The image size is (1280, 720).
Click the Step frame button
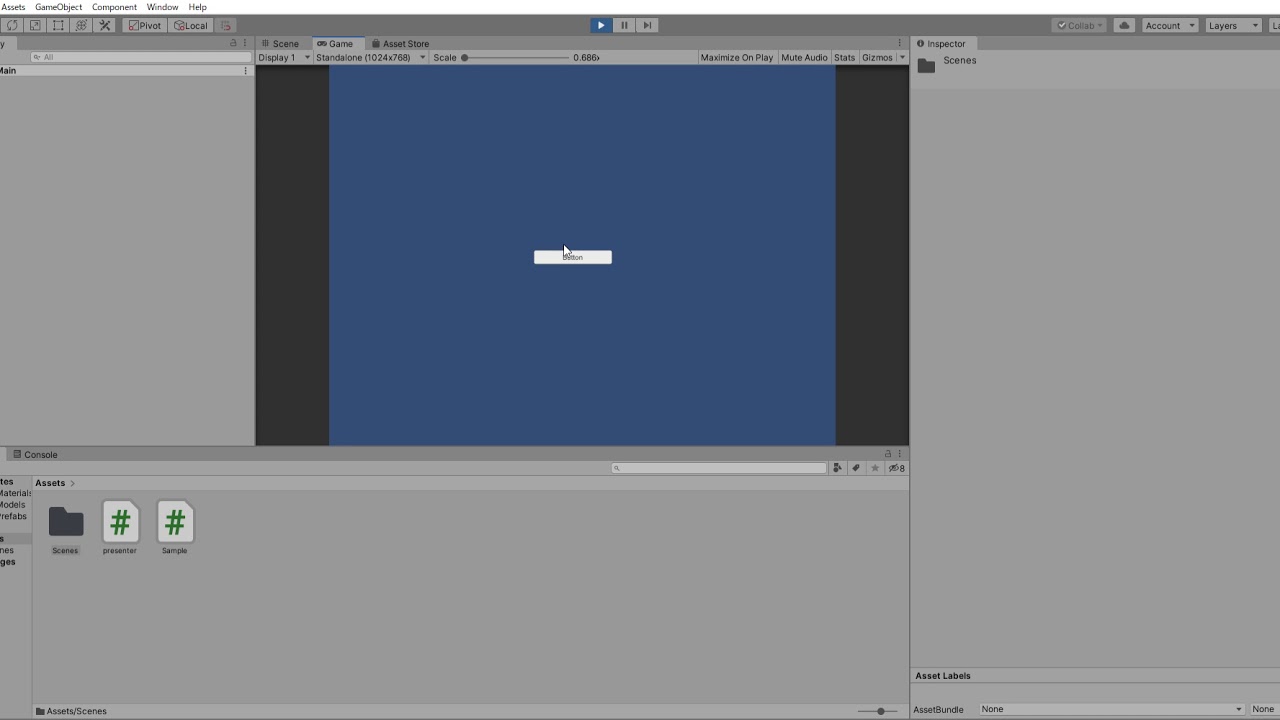(x=647, y=25)
